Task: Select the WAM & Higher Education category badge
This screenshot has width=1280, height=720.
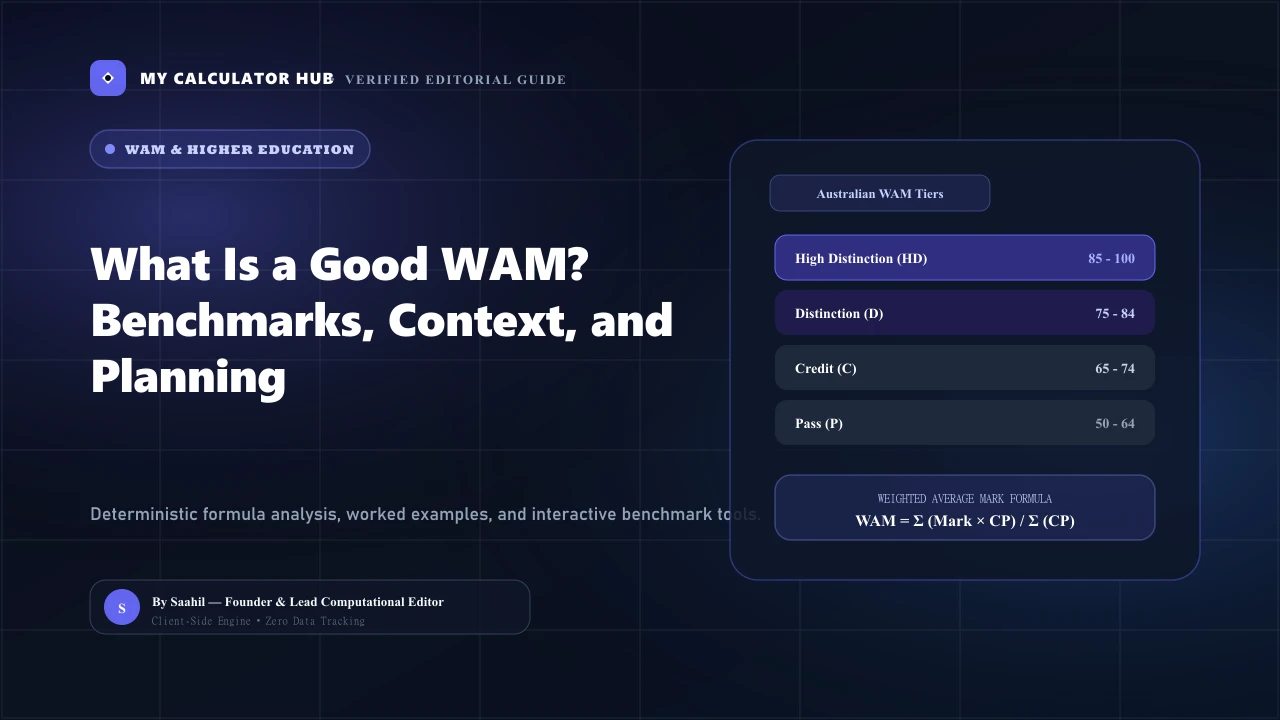Action: tap(230, 149)
